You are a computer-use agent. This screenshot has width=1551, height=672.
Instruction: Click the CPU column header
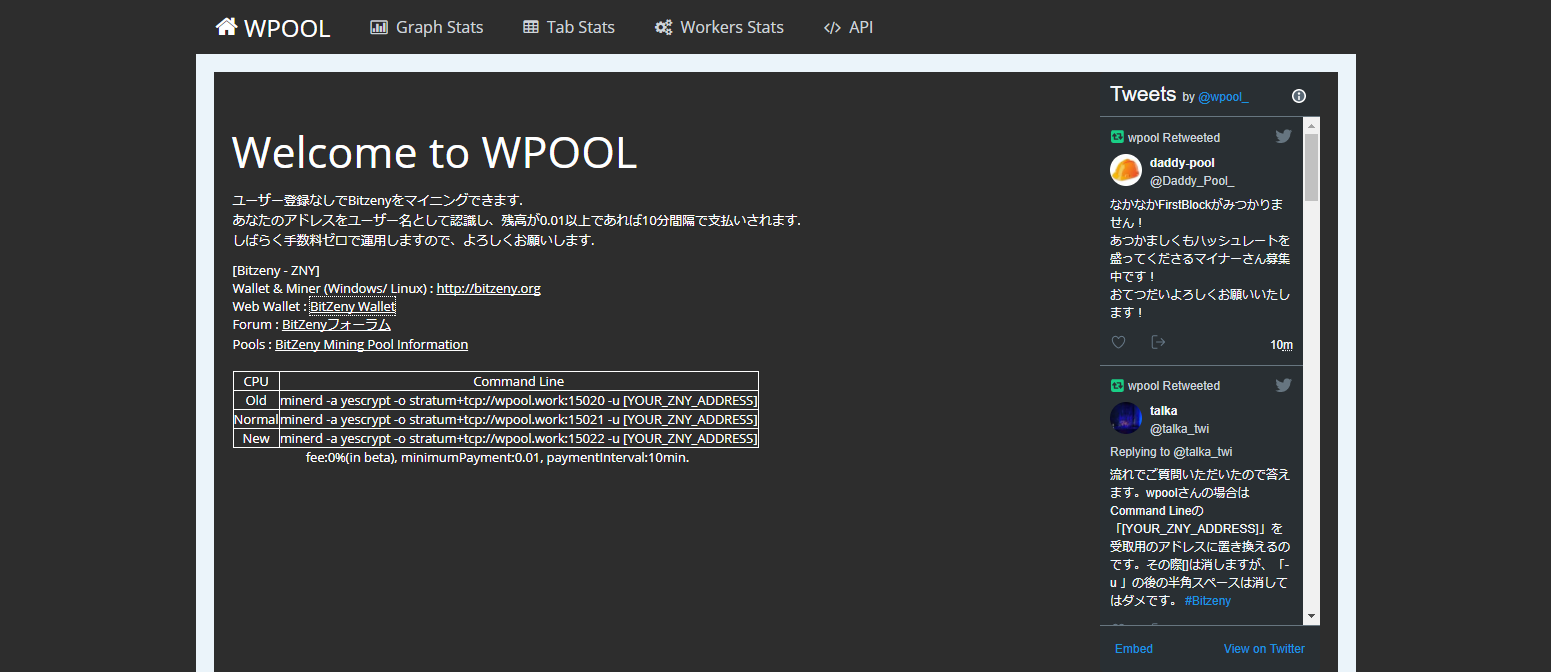tap(256, 381)
